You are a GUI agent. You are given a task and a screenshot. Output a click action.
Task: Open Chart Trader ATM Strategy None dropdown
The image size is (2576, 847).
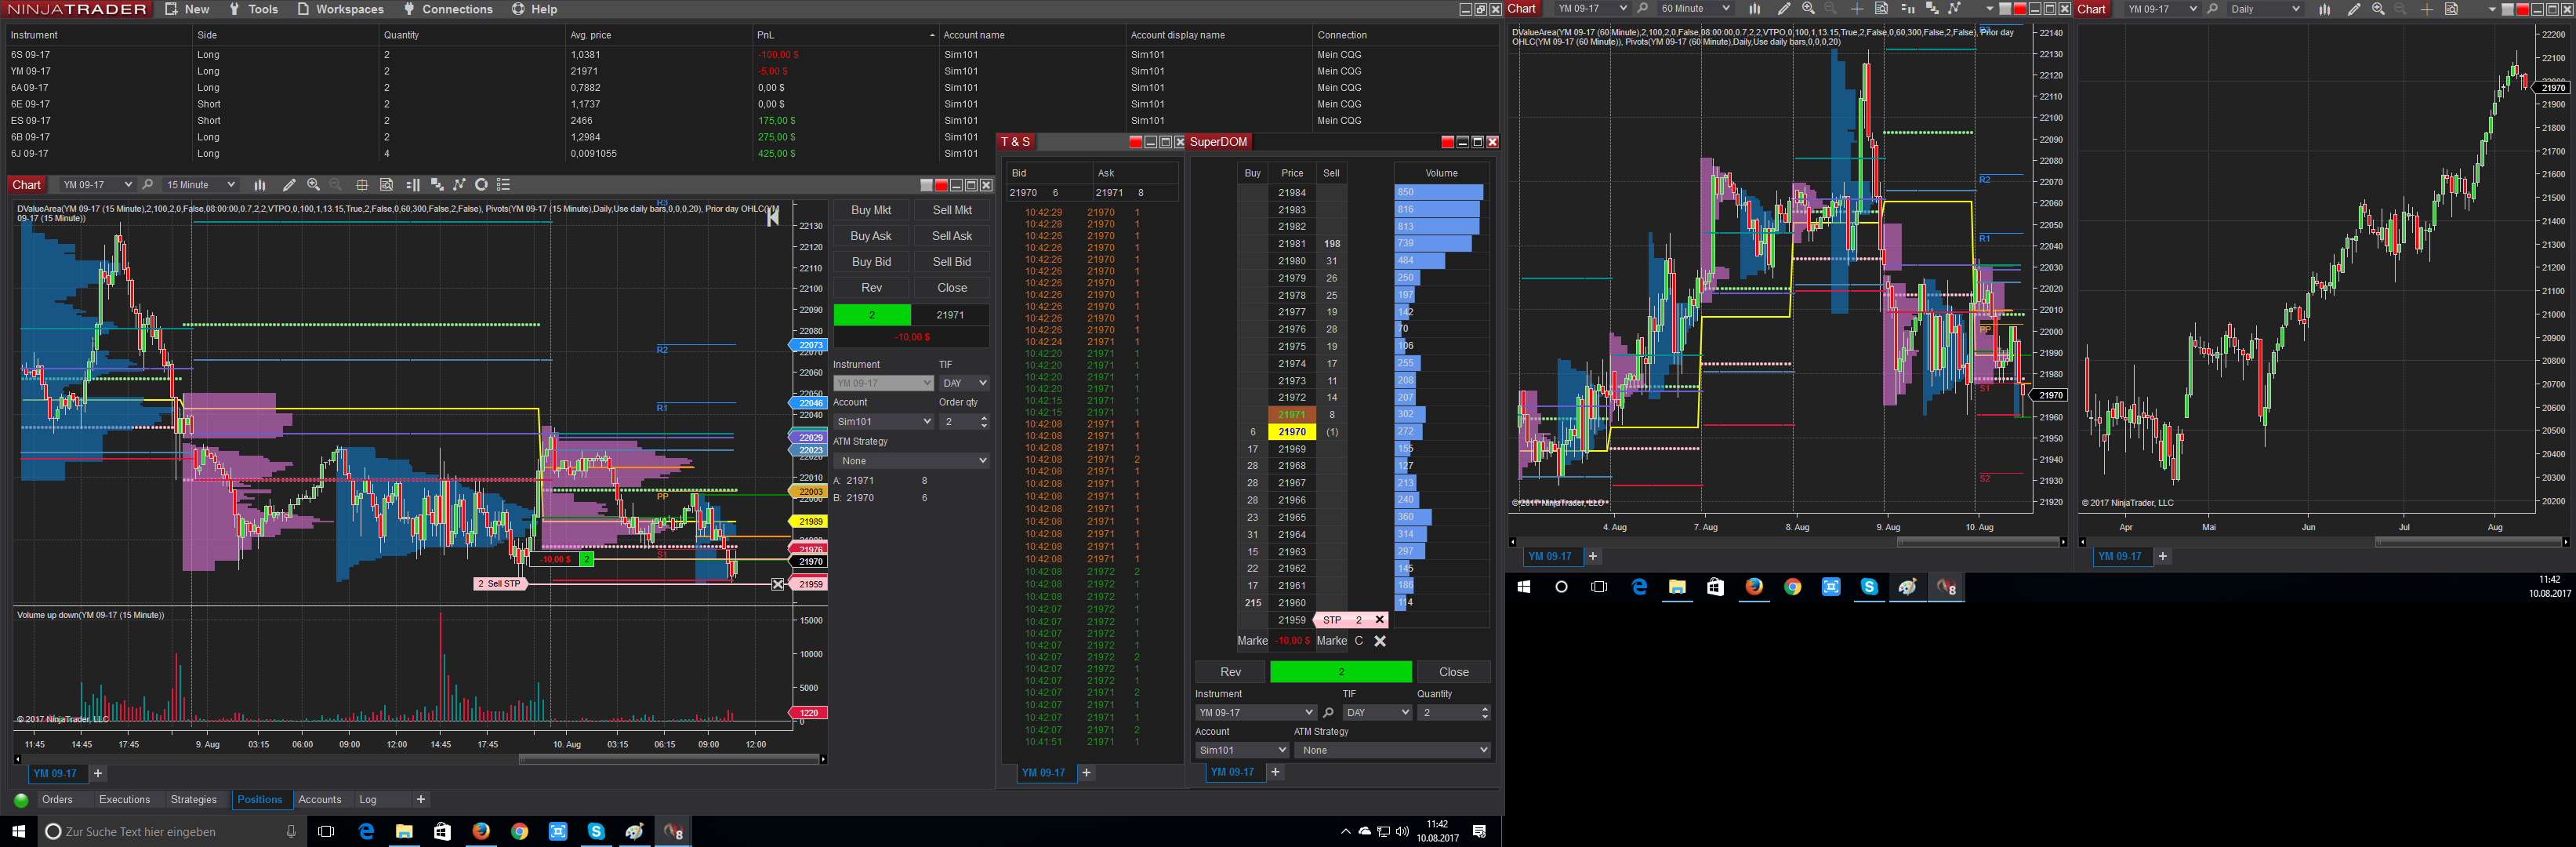pyautogui.click(x=911, y=461)
